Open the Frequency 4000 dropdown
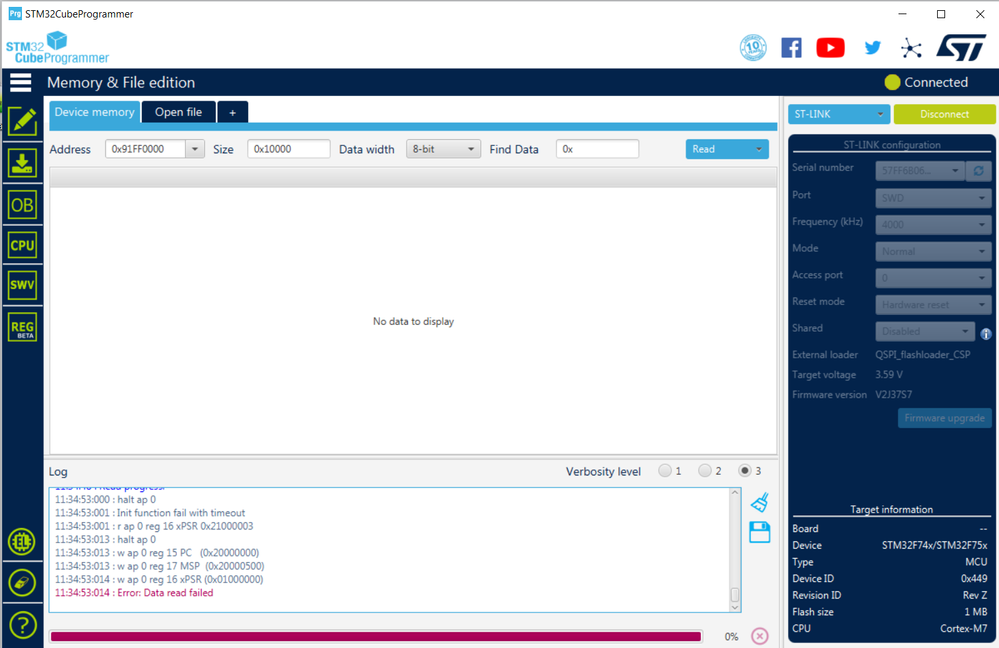 point(933,225)
